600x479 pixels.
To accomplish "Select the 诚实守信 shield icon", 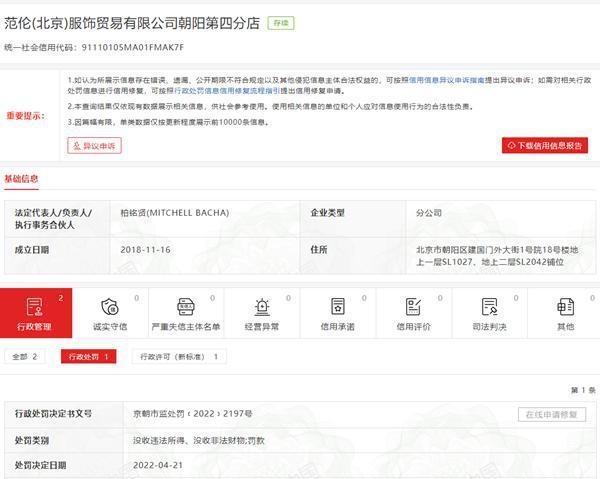I will 110,307.
